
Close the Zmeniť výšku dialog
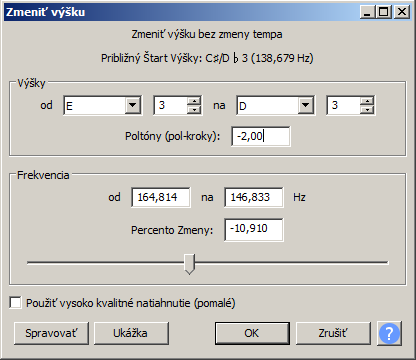[x=402, y=12]
